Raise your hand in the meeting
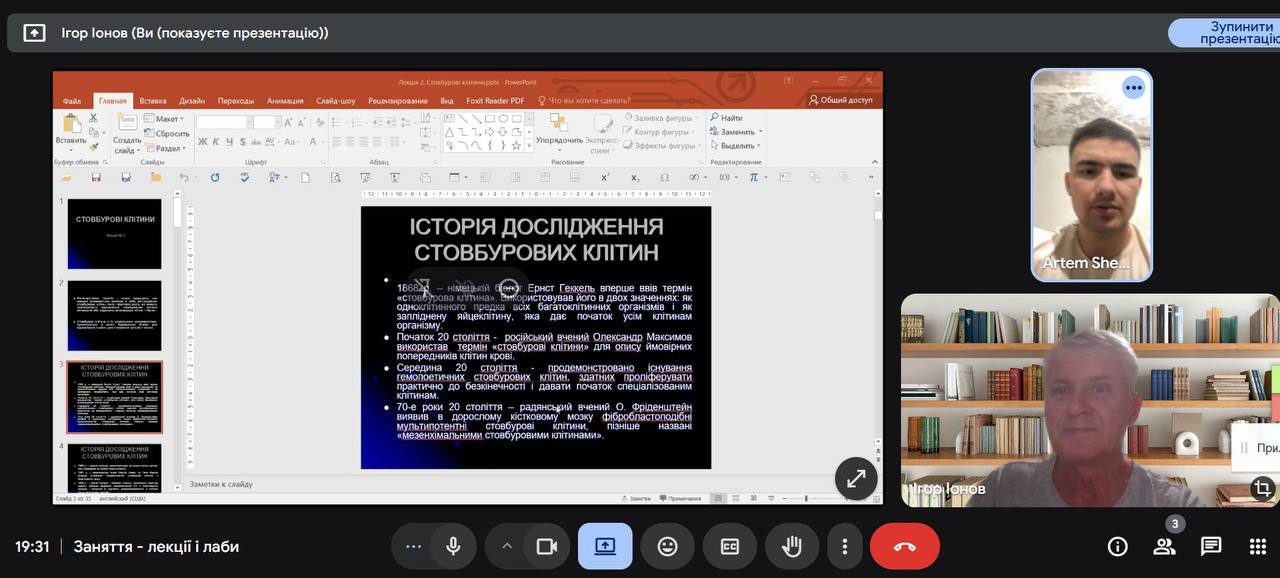 click(x=792, y=546)
